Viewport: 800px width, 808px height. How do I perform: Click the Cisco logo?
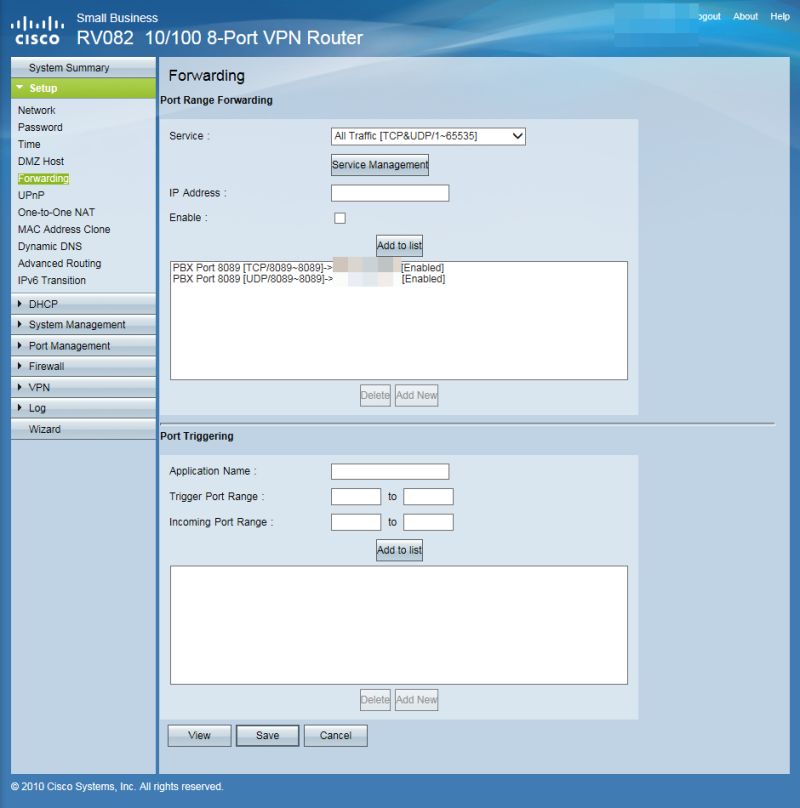[x=37, y=31]
